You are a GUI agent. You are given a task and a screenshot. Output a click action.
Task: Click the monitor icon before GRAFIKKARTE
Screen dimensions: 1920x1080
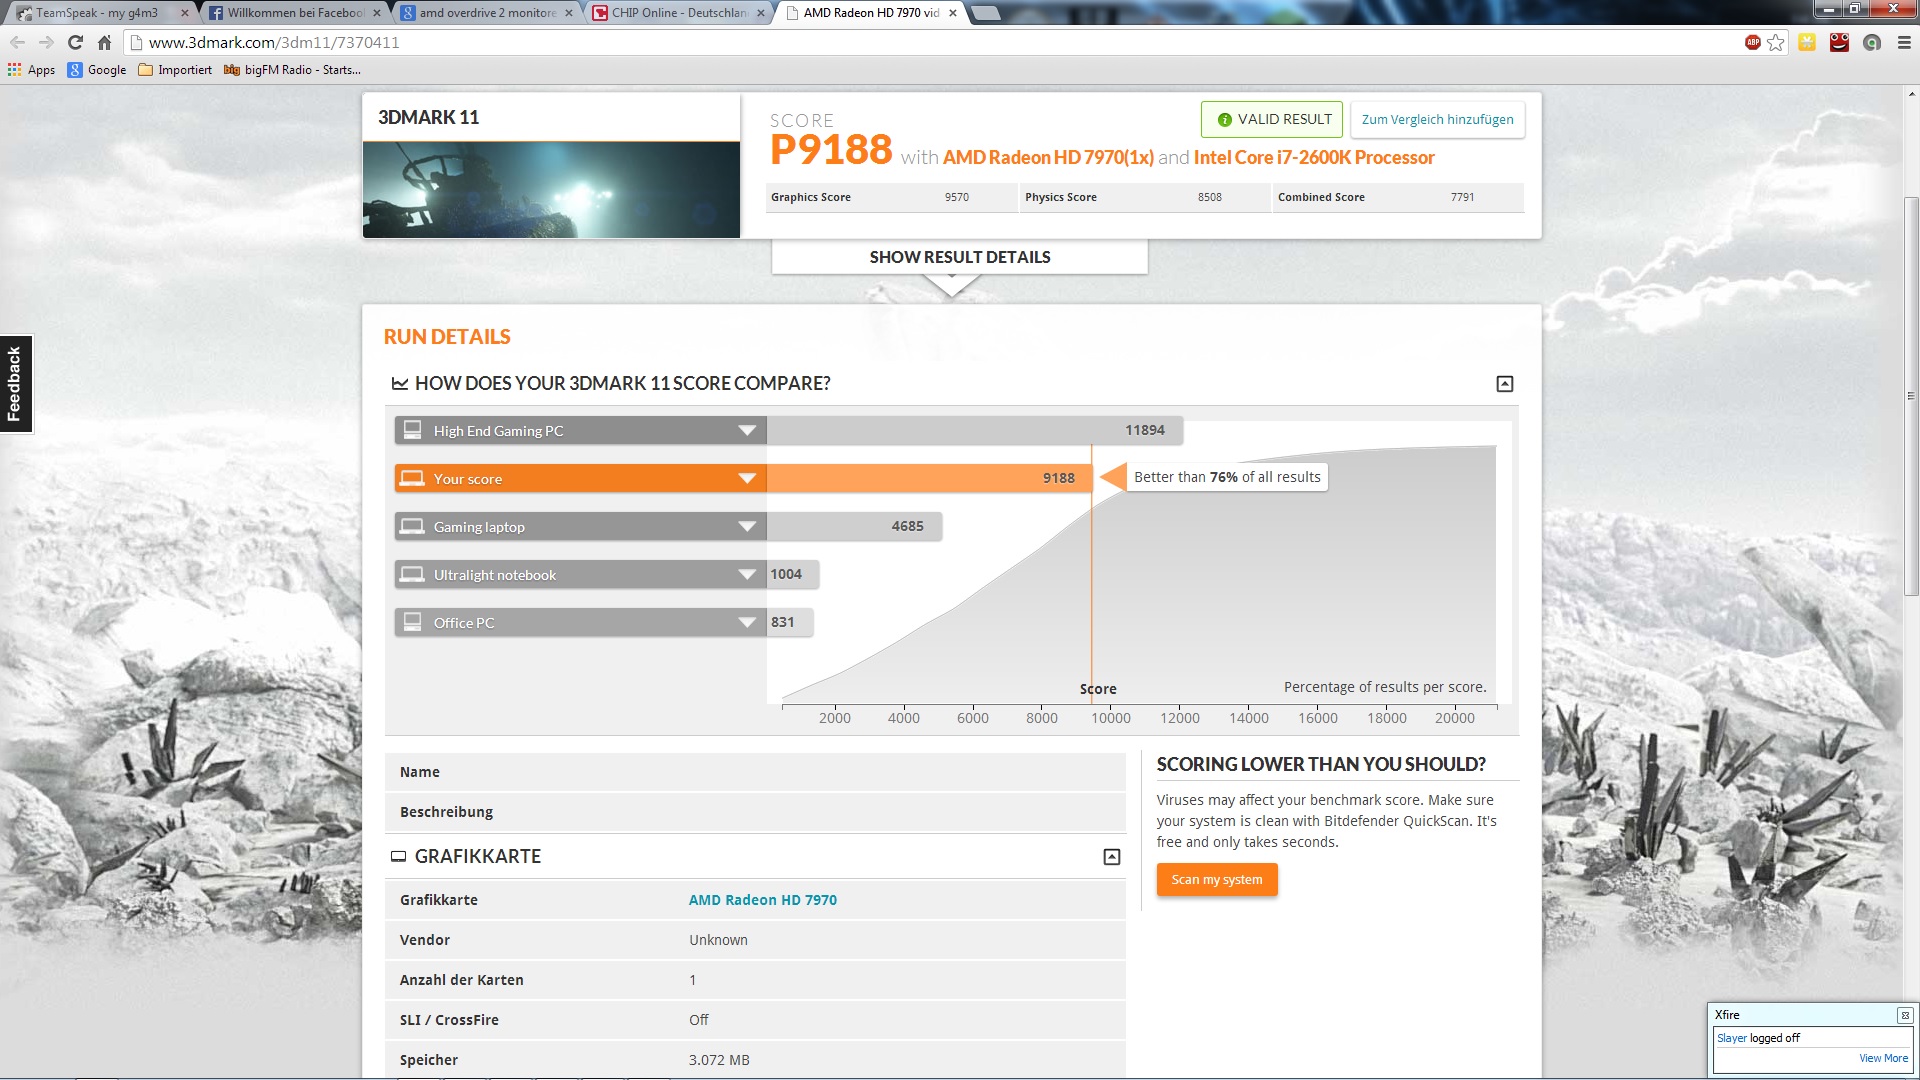(398, 857)
